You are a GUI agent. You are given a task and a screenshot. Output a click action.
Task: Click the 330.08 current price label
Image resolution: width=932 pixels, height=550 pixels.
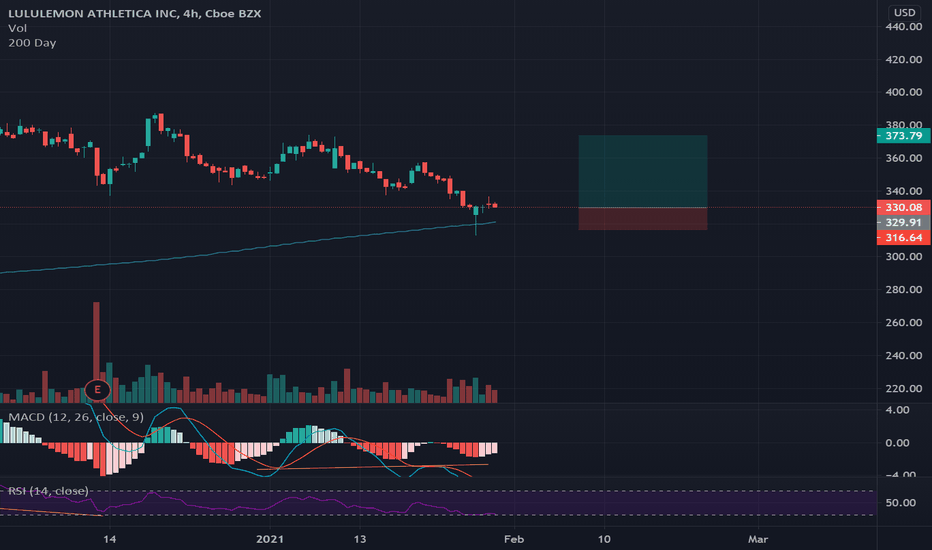pyautogui.click(x=903, y=207)
